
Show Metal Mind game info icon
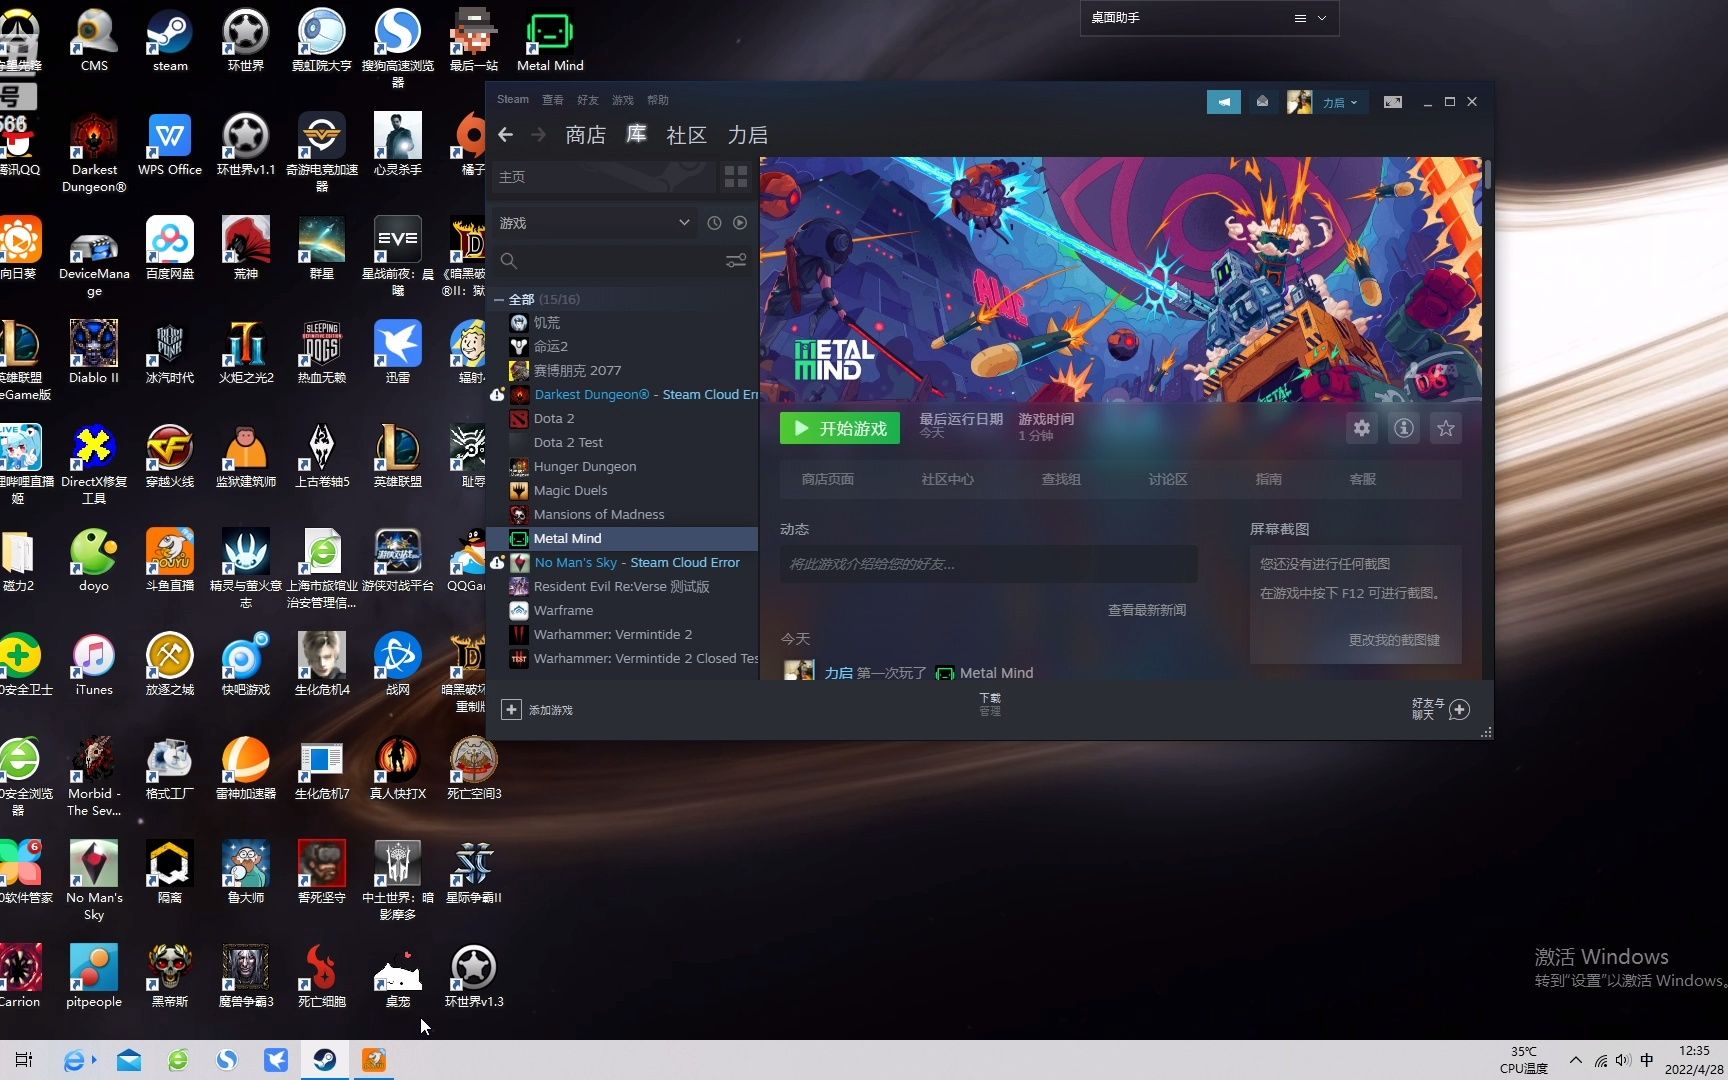[1404, 429]
